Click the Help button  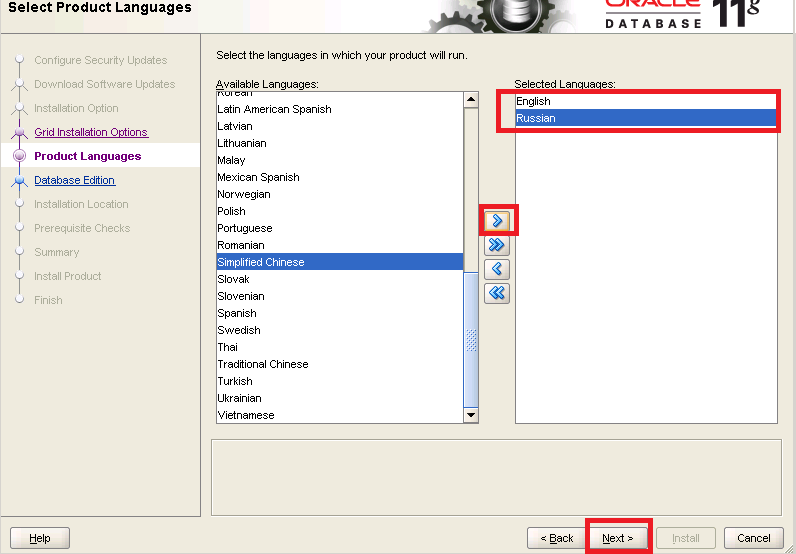pos(40,538)
